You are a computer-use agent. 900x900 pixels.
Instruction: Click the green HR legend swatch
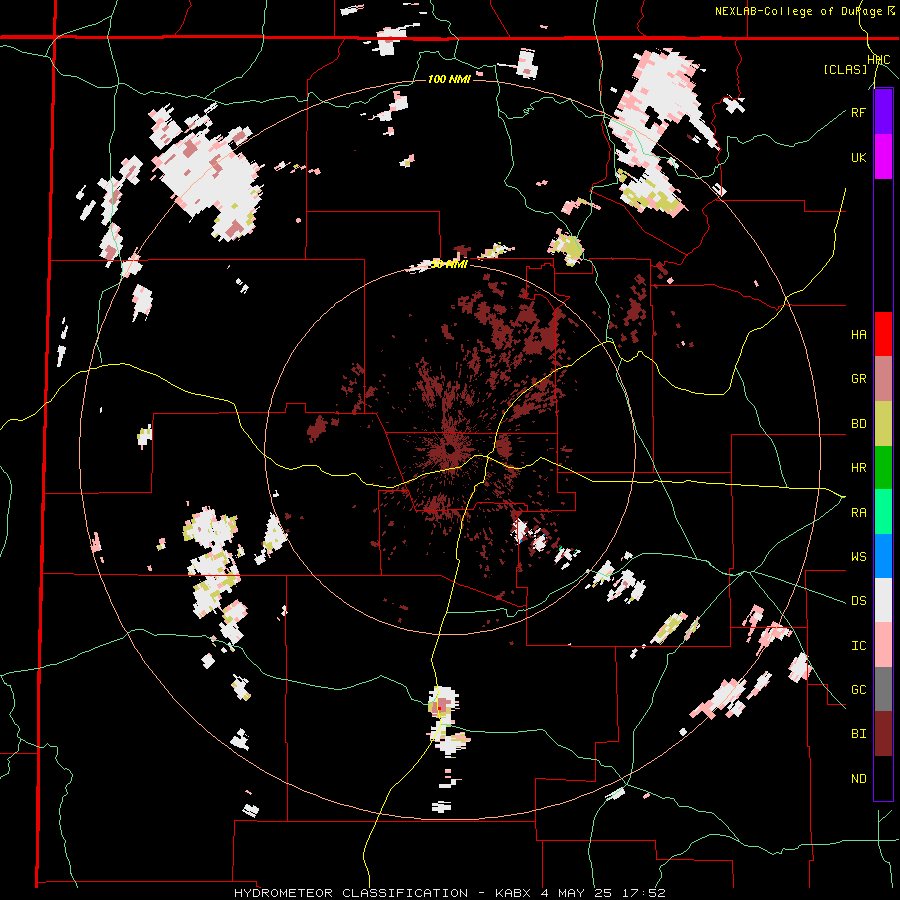(x=883, y=468)
